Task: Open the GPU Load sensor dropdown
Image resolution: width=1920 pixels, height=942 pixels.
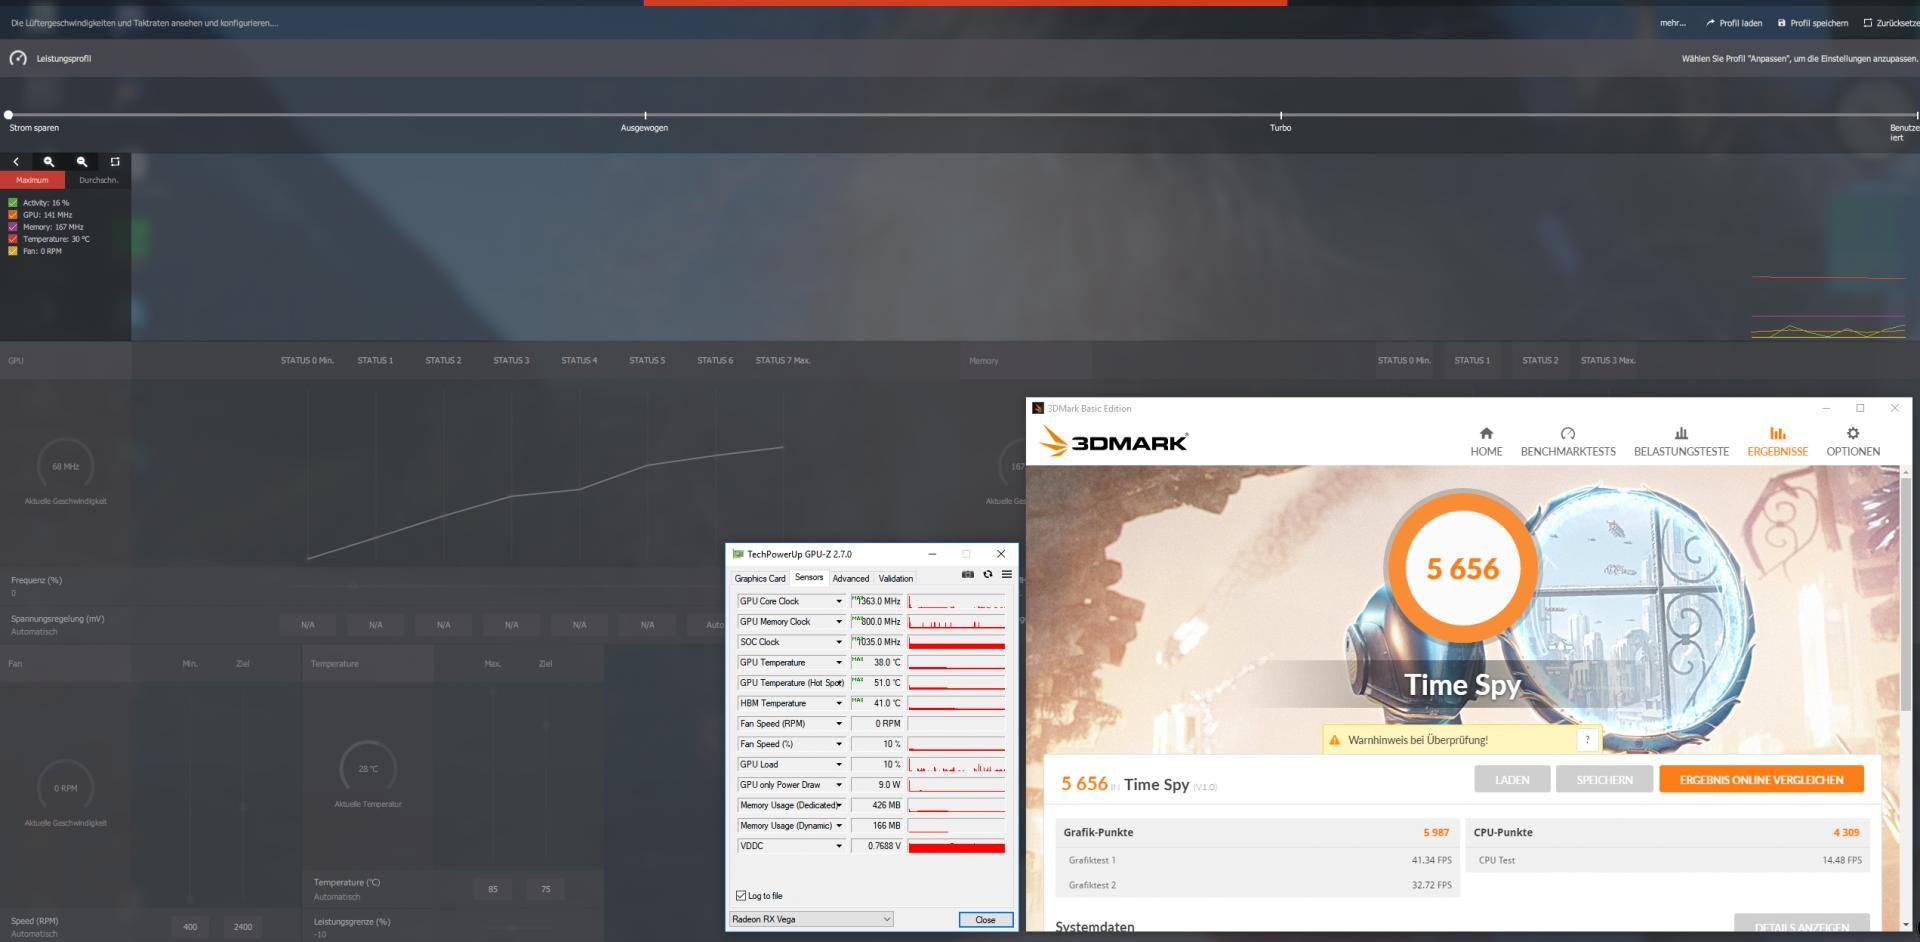Action: point(839,764)
